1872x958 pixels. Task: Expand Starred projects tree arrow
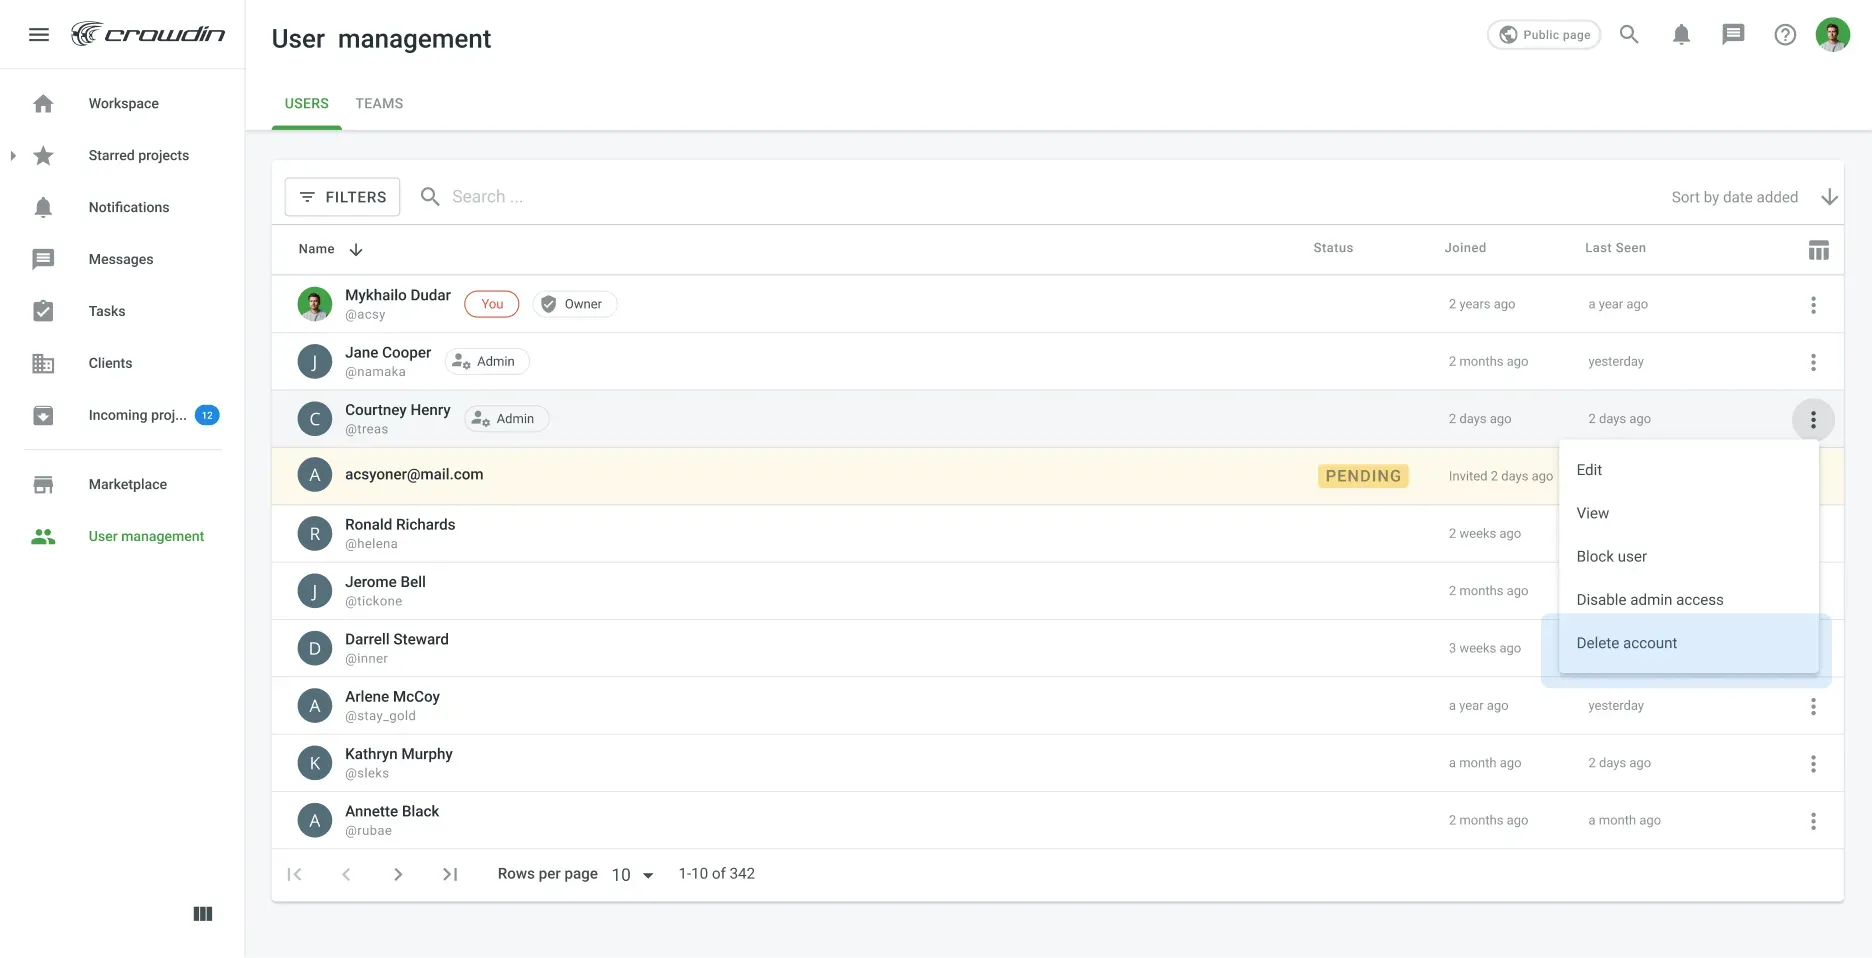(x=13, y=156)
